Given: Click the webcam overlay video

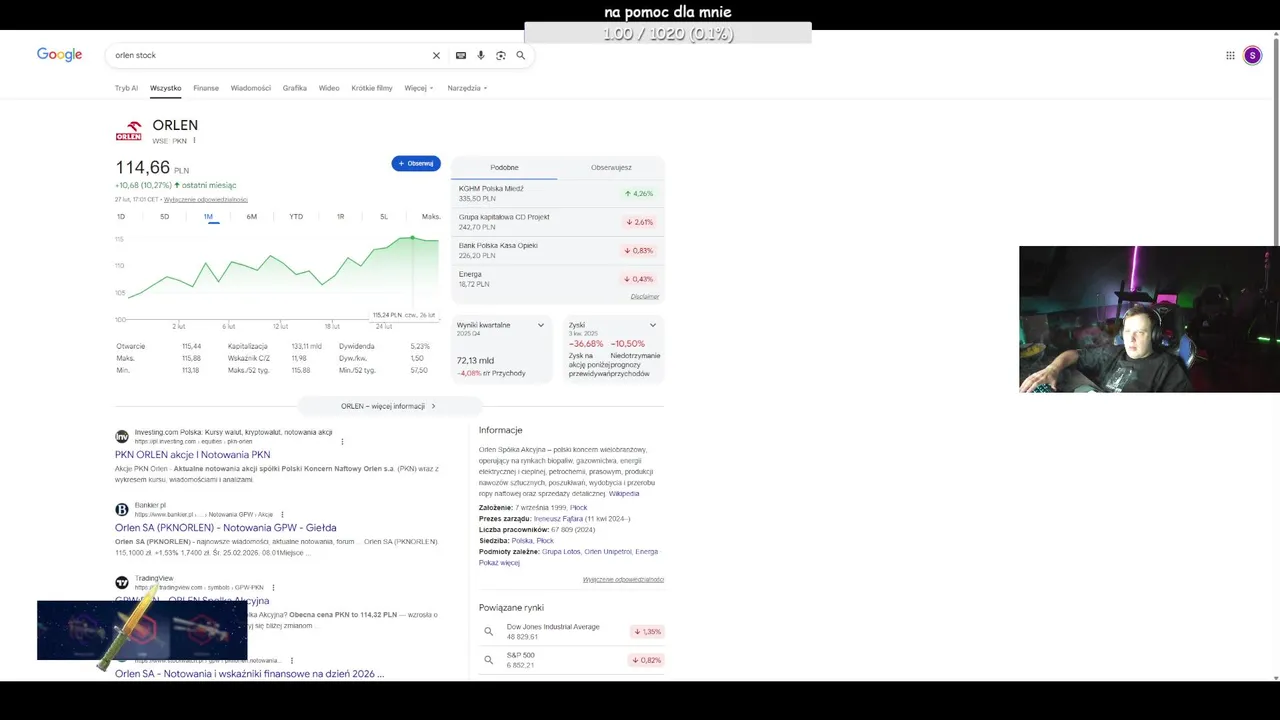Looking at the screenshot, I should click(x=1149, y=319).
